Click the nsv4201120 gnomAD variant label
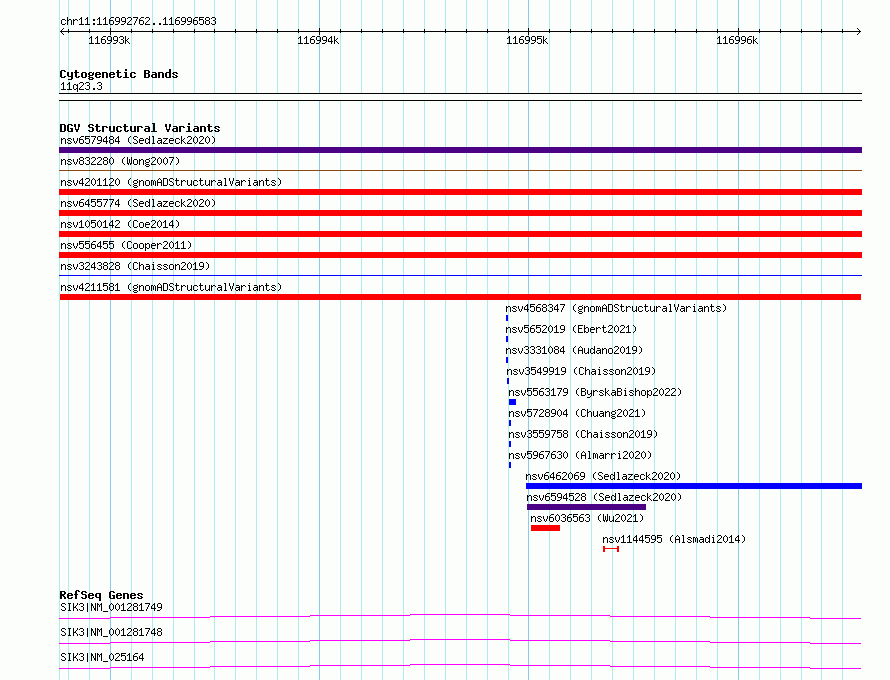890x680 pixels. click(171, 182)
